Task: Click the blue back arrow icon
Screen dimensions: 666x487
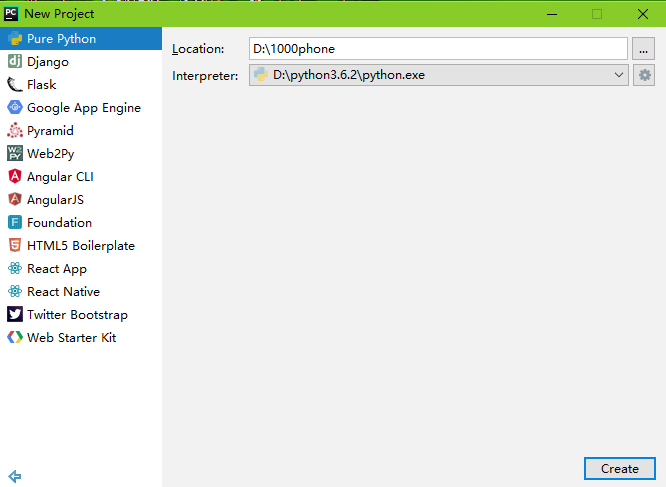Action: pos(14,476)
